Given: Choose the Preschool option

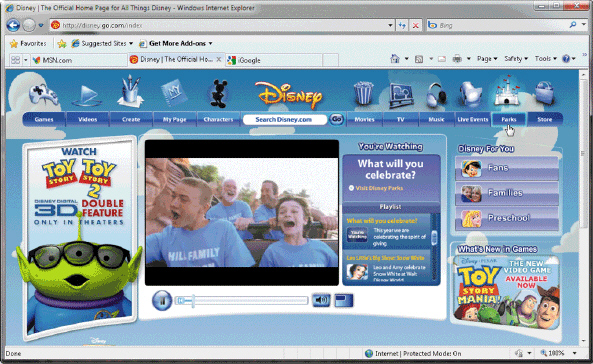Looking at the screenshot, I should coord(507,218).
